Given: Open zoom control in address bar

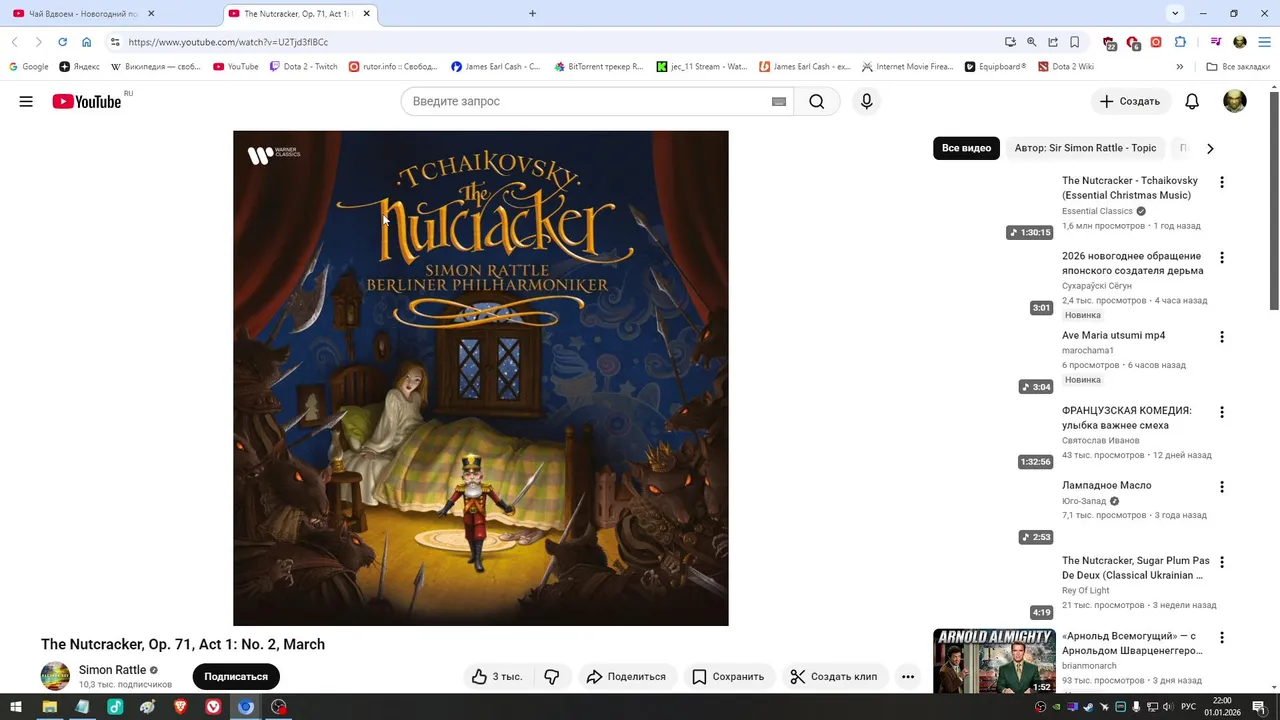Looking at the screenshot, I should click(1031, 42).
